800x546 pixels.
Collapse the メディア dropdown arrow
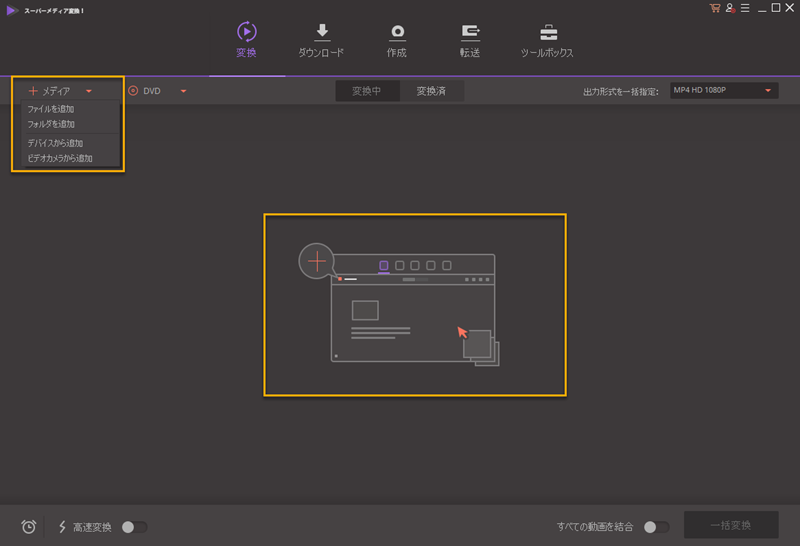tap(89, 91)
